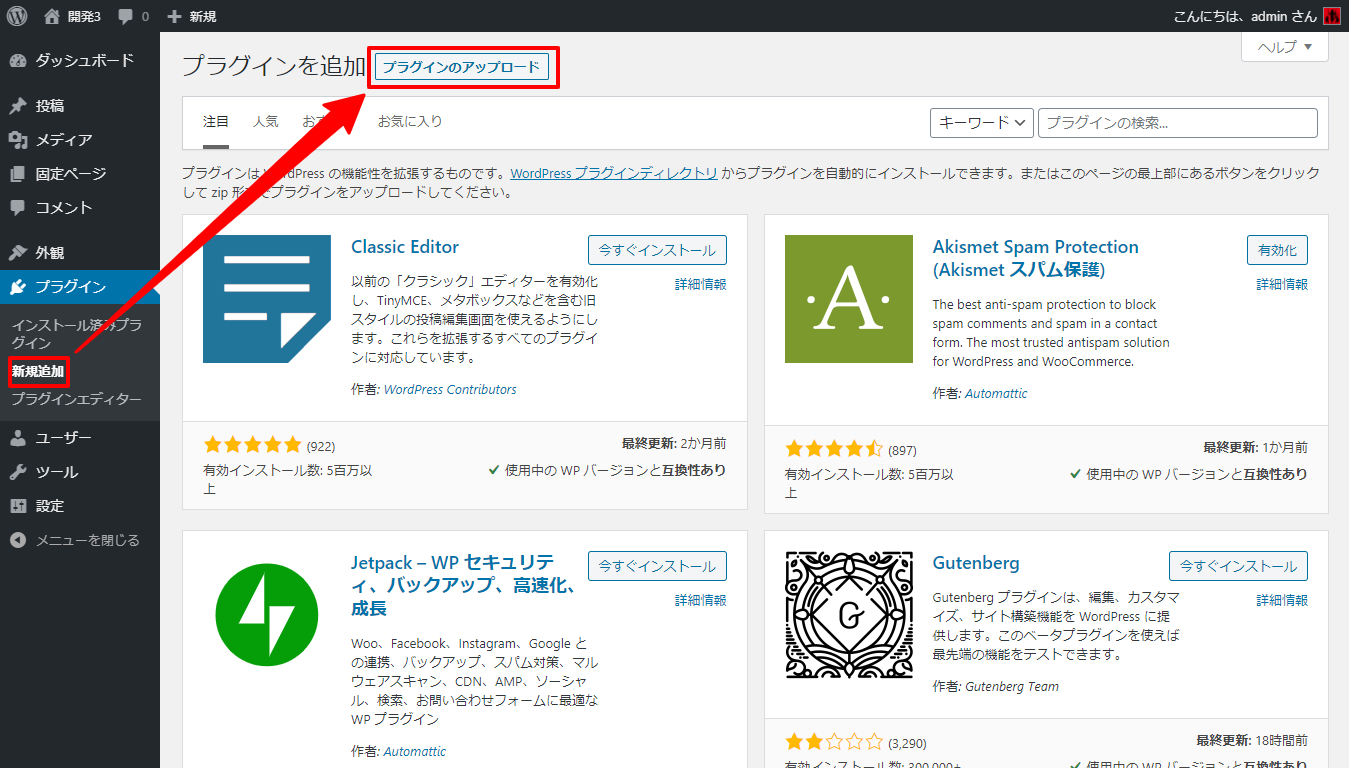
Task: Click the プラグインの検索 search field
Action: (1178, 123)
